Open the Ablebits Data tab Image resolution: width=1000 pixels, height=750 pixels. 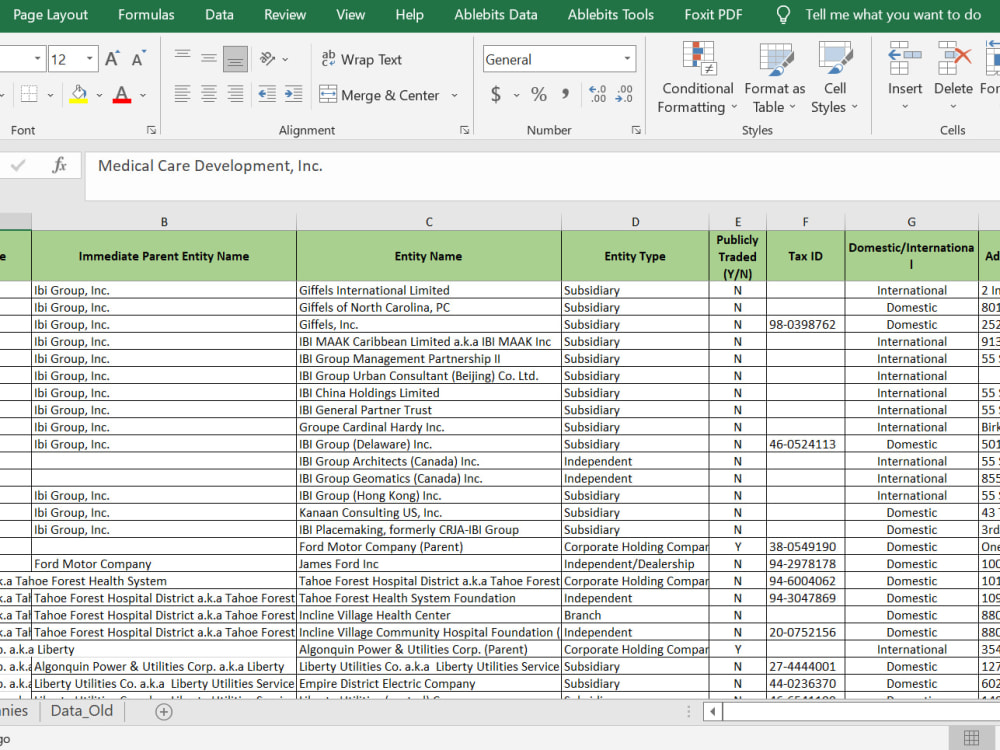click(x=496, y=15)
